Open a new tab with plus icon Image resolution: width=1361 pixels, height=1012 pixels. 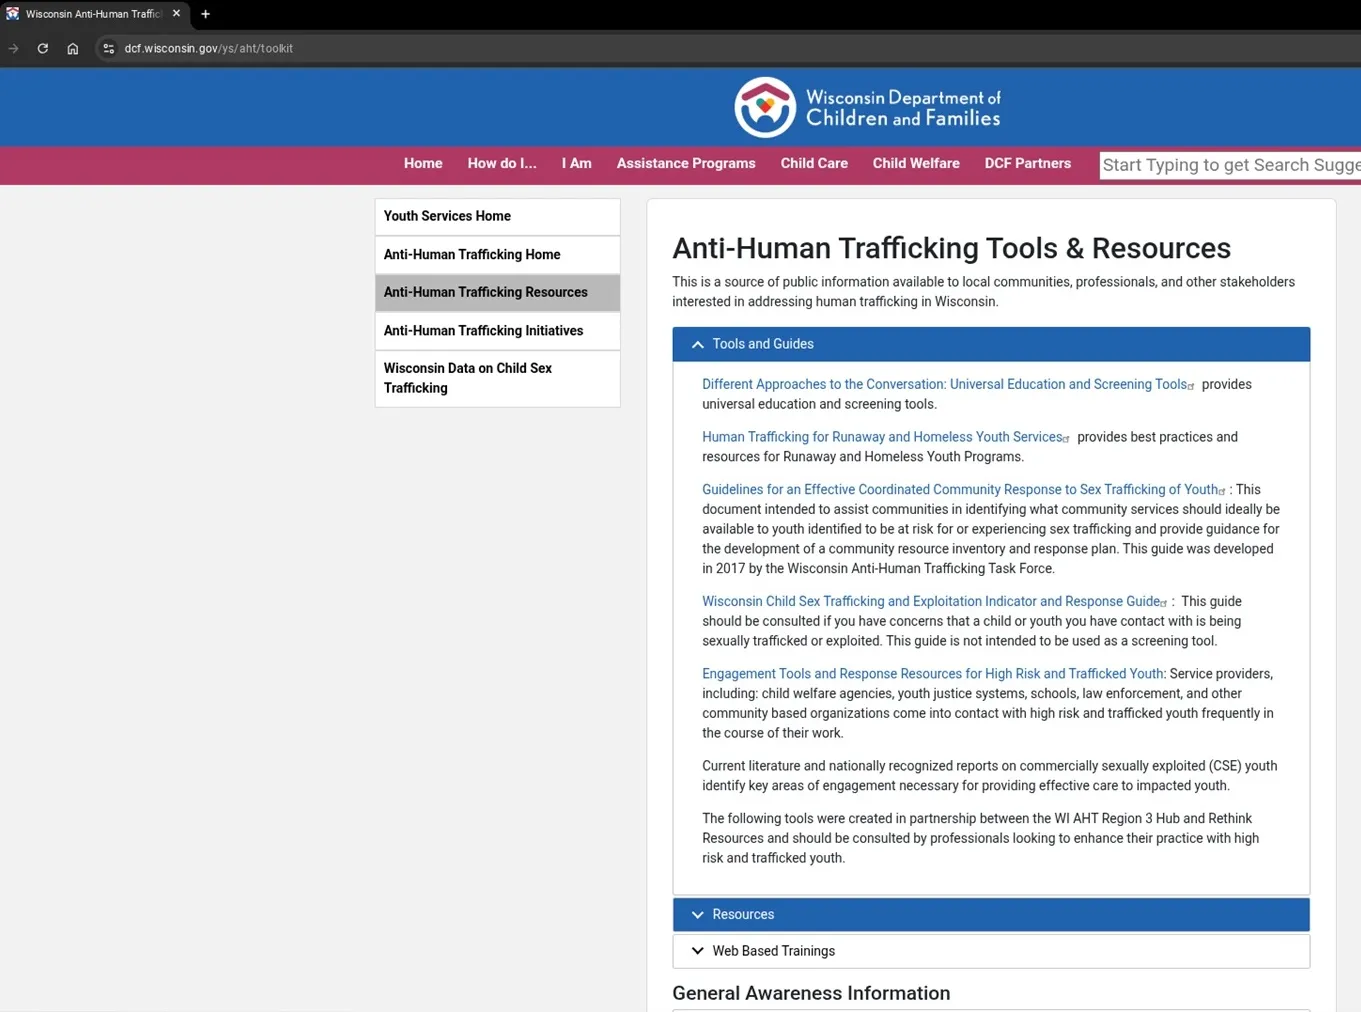(205, 14)
